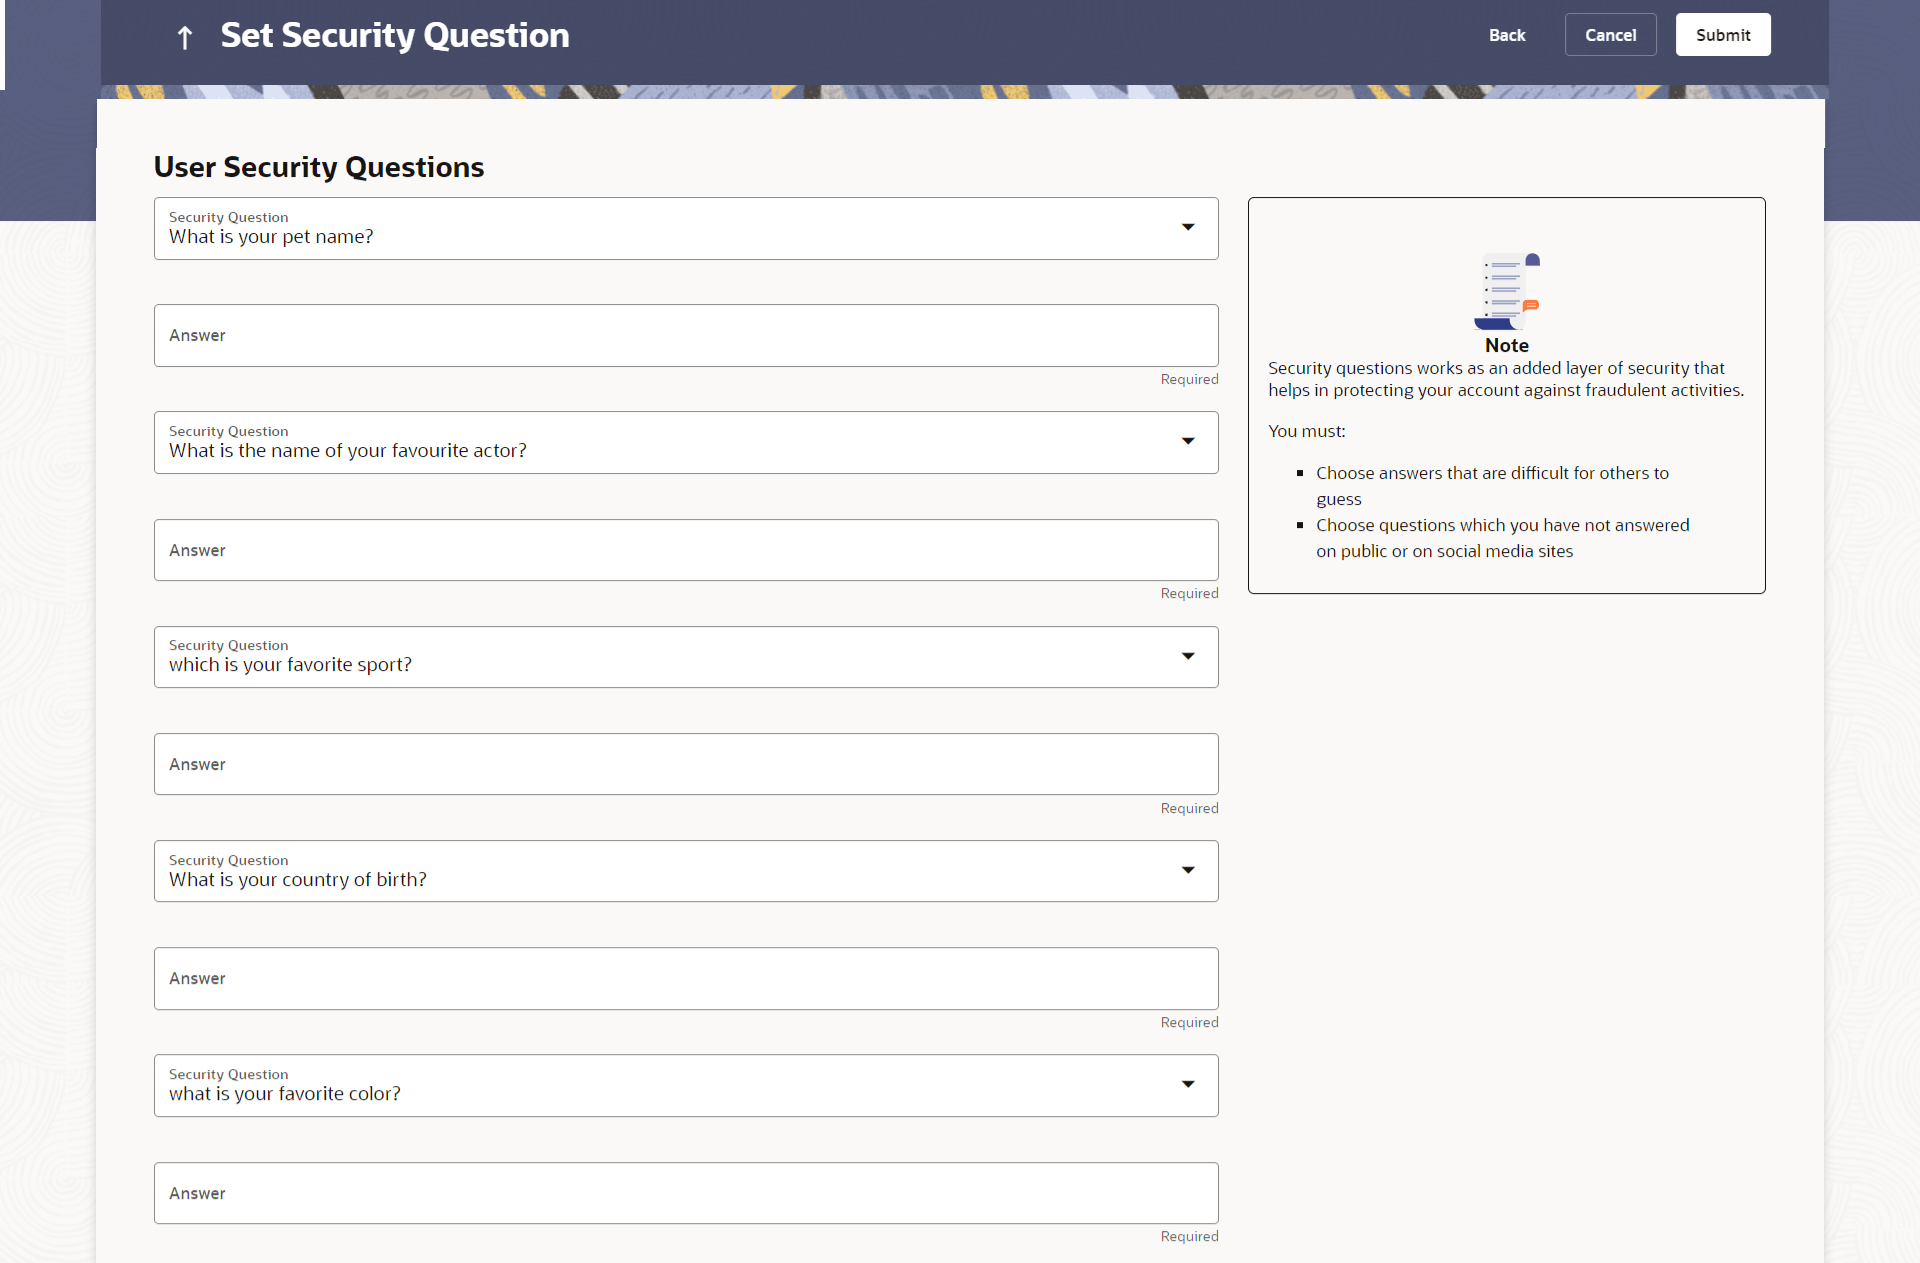
Task: Go Back using the header link
Action: coord(1506,35)
